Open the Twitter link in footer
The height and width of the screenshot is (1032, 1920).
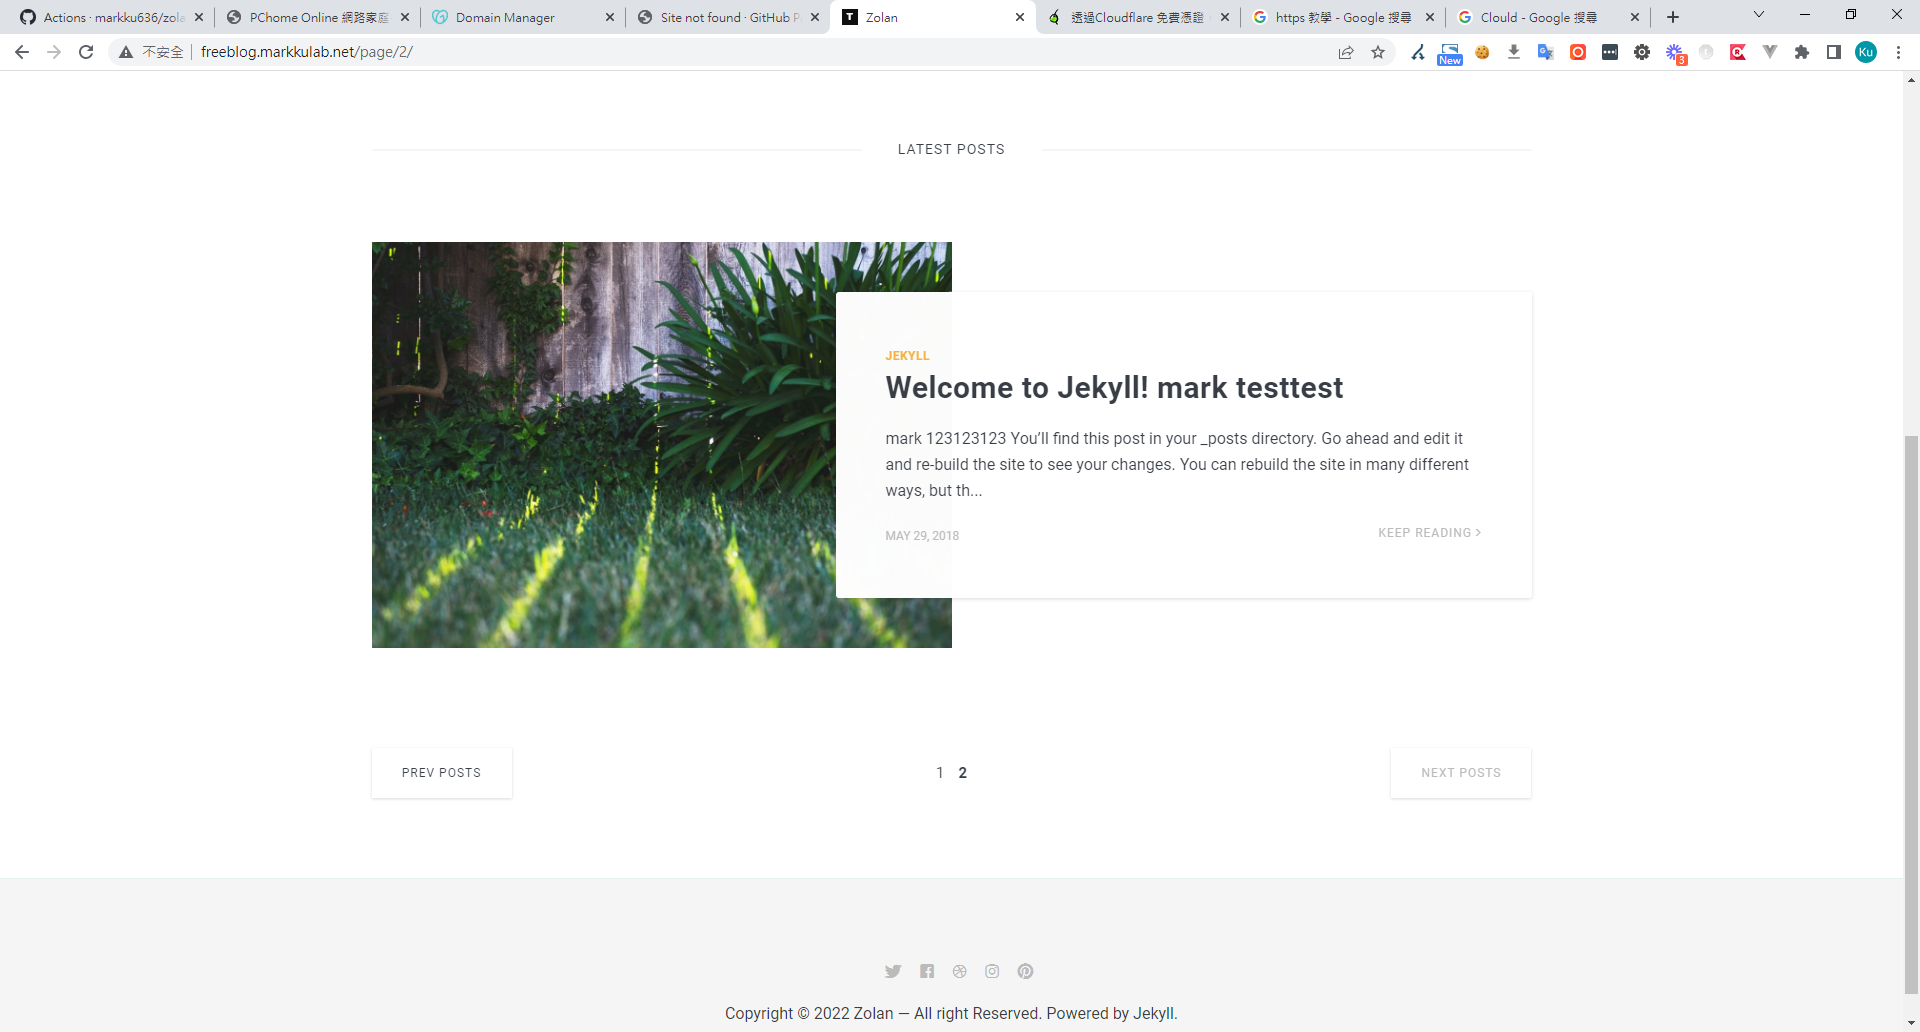893,971
